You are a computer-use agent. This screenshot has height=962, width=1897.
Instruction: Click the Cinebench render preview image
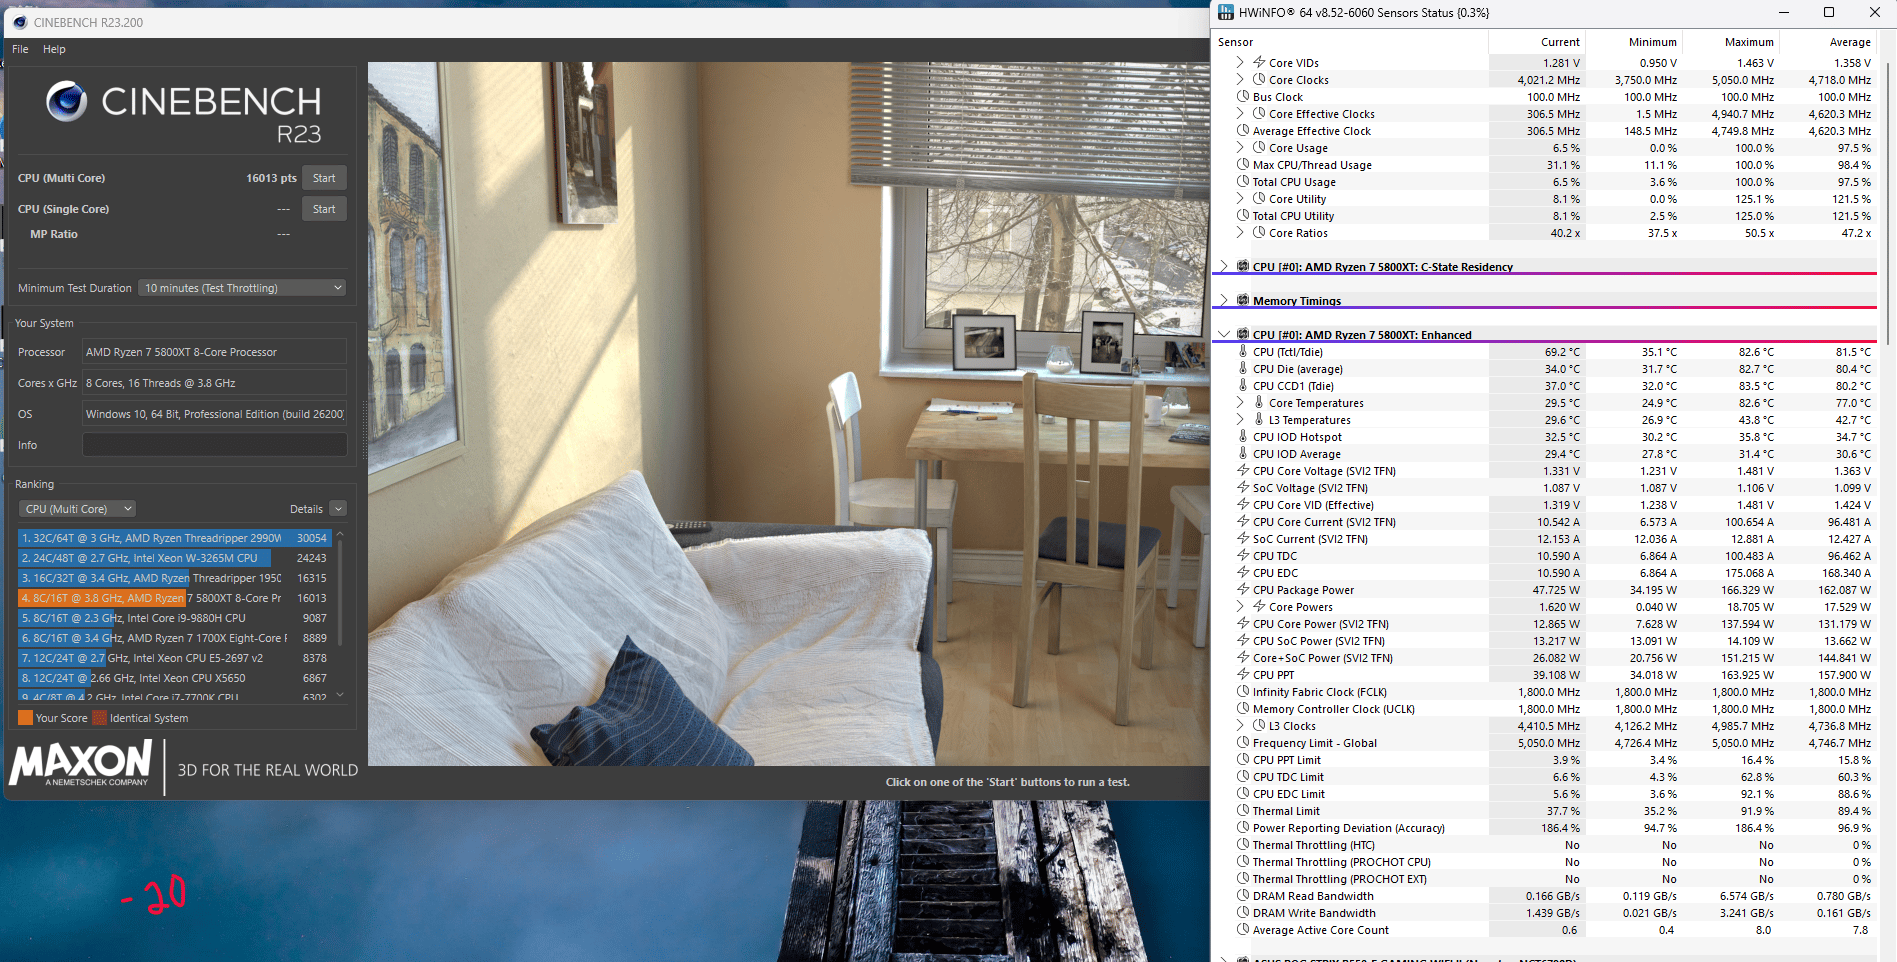[x=788, y=414]
